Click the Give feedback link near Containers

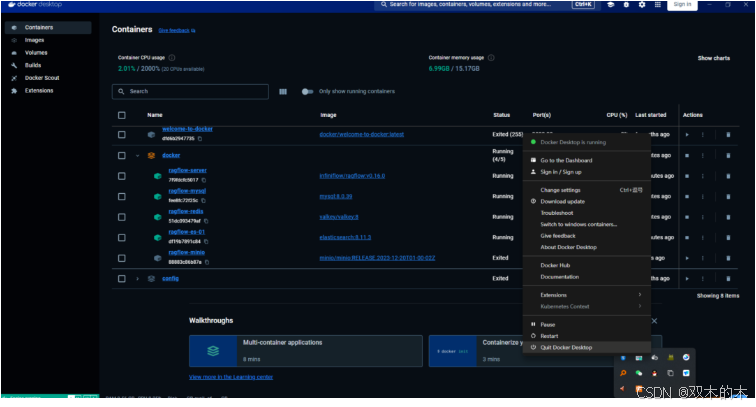pyautogui.click(x=176, y=30)
